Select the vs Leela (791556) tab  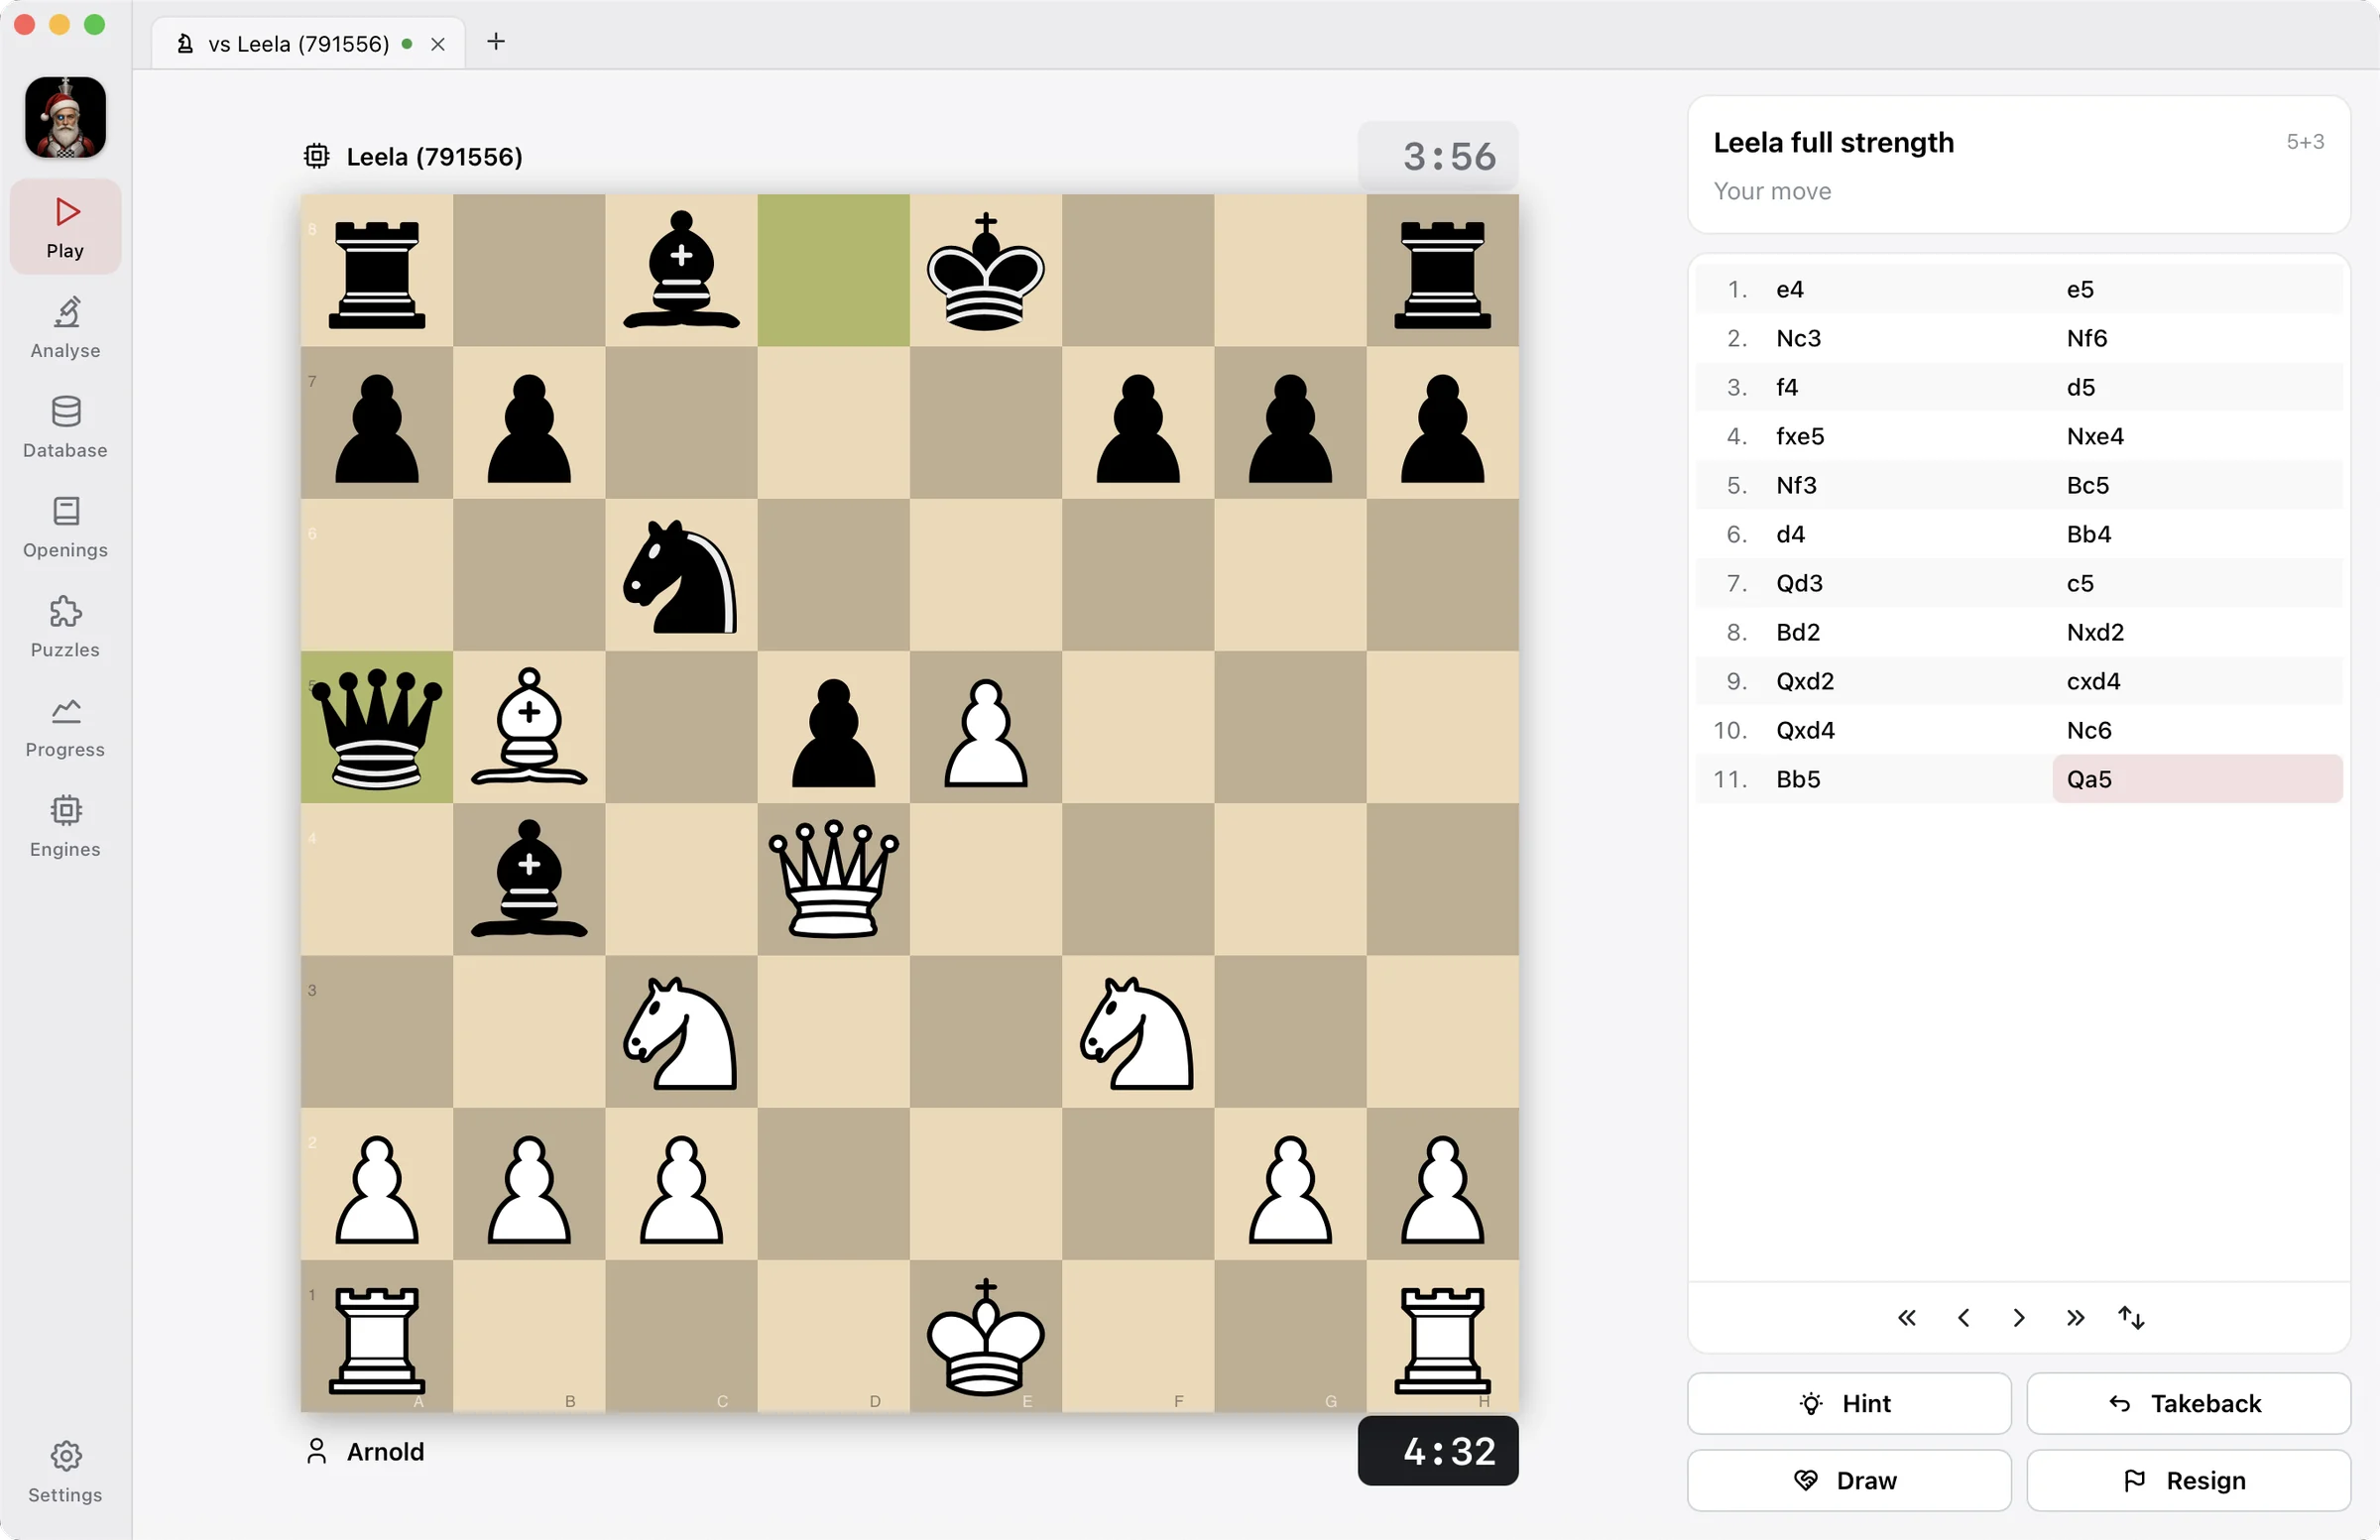coord(308,44)
